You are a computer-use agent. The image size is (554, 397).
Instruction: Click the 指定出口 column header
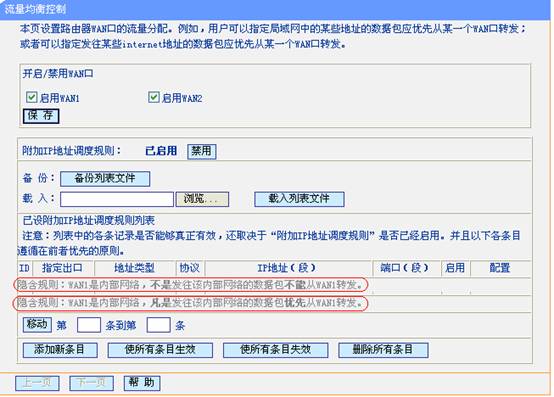click(x=63, y=268)
